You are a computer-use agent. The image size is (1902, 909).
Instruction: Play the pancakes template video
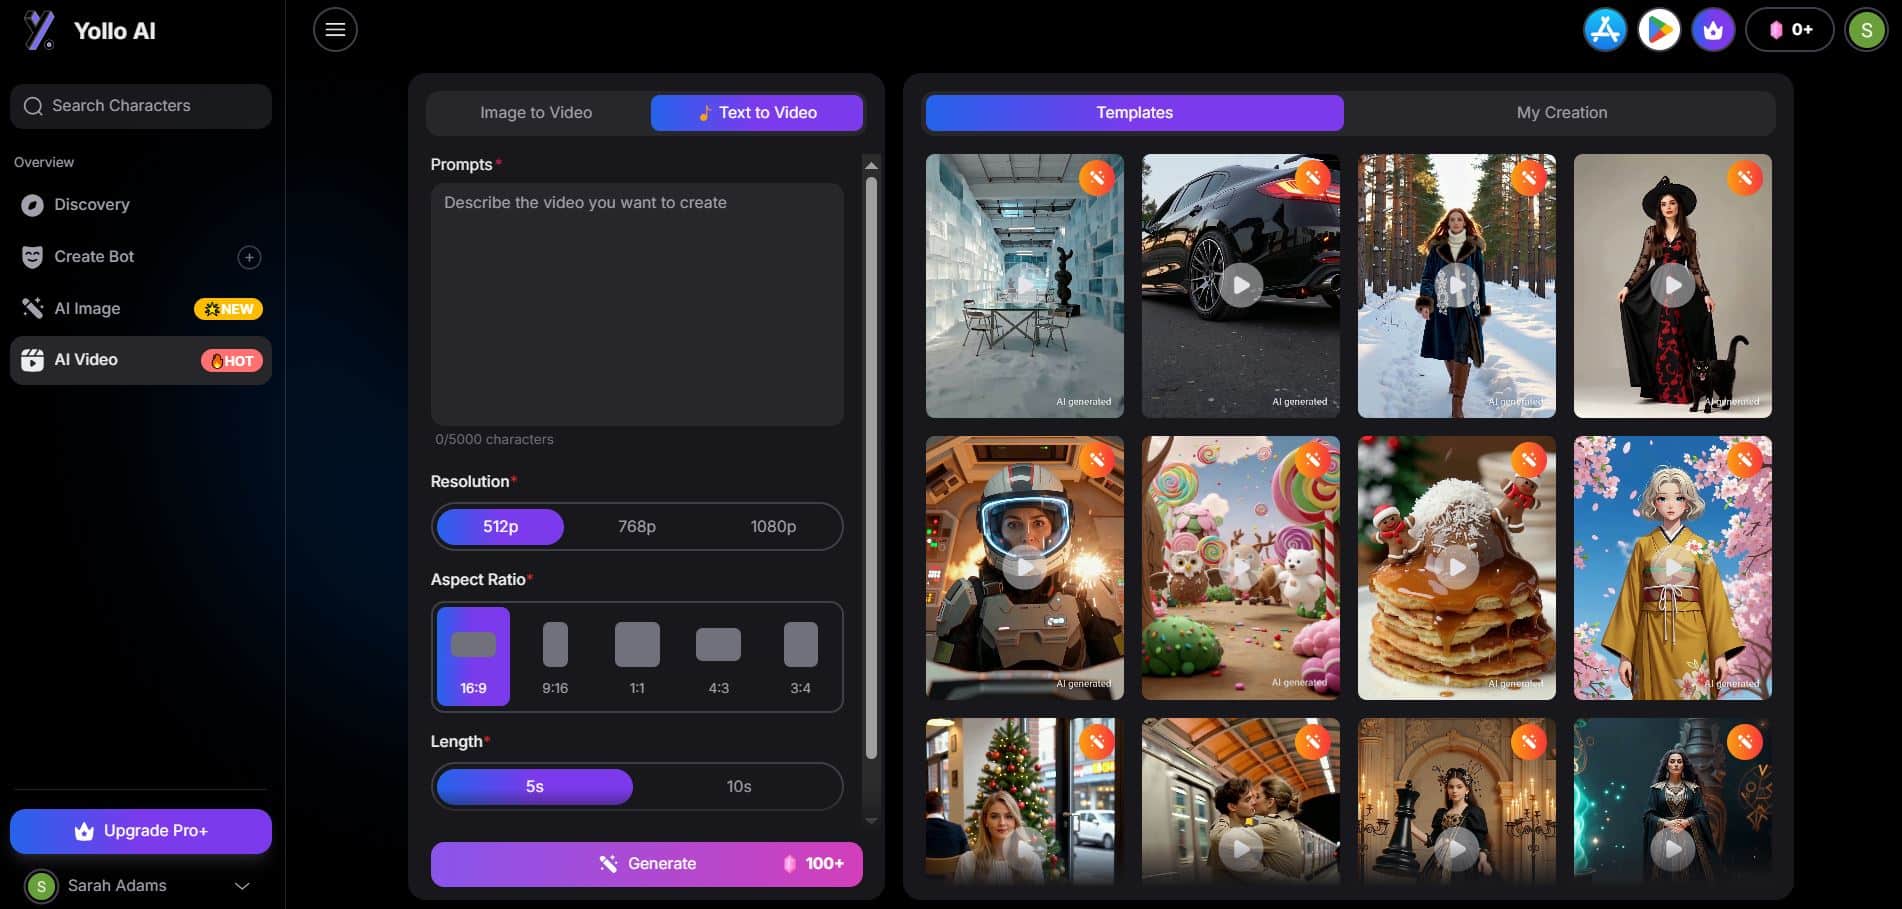tap(1457, 568)
